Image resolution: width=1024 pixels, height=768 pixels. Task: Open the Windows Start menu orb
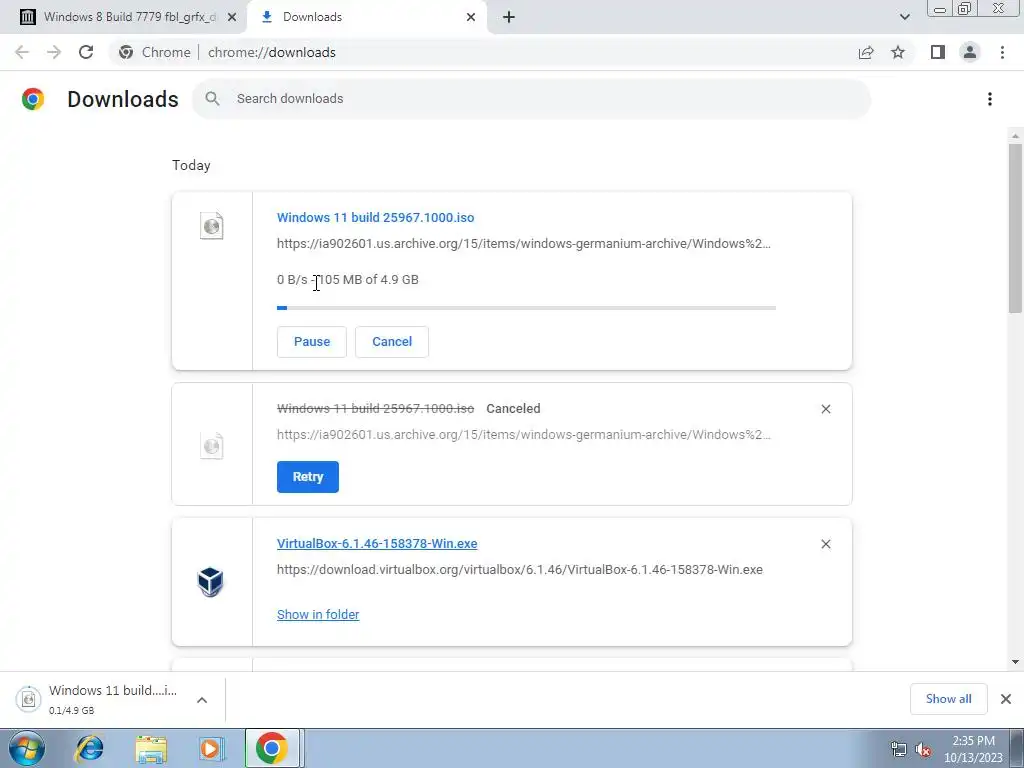26,748
